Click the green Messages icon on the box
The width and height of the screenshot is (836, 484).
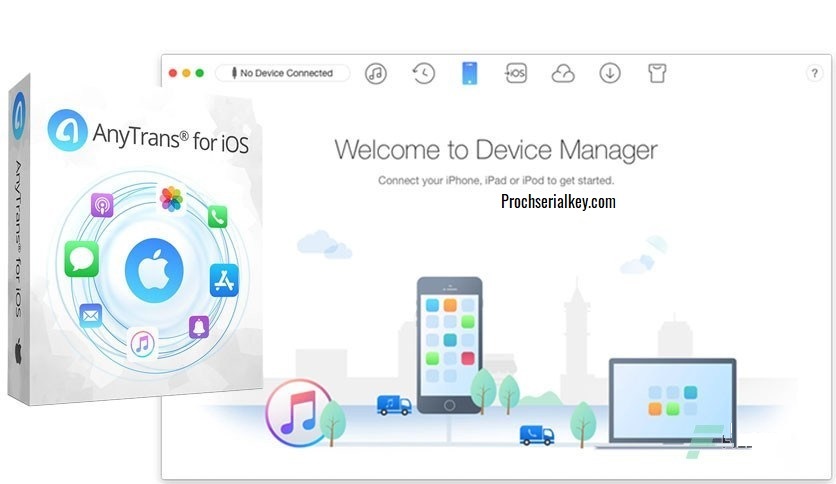point(82,259)
